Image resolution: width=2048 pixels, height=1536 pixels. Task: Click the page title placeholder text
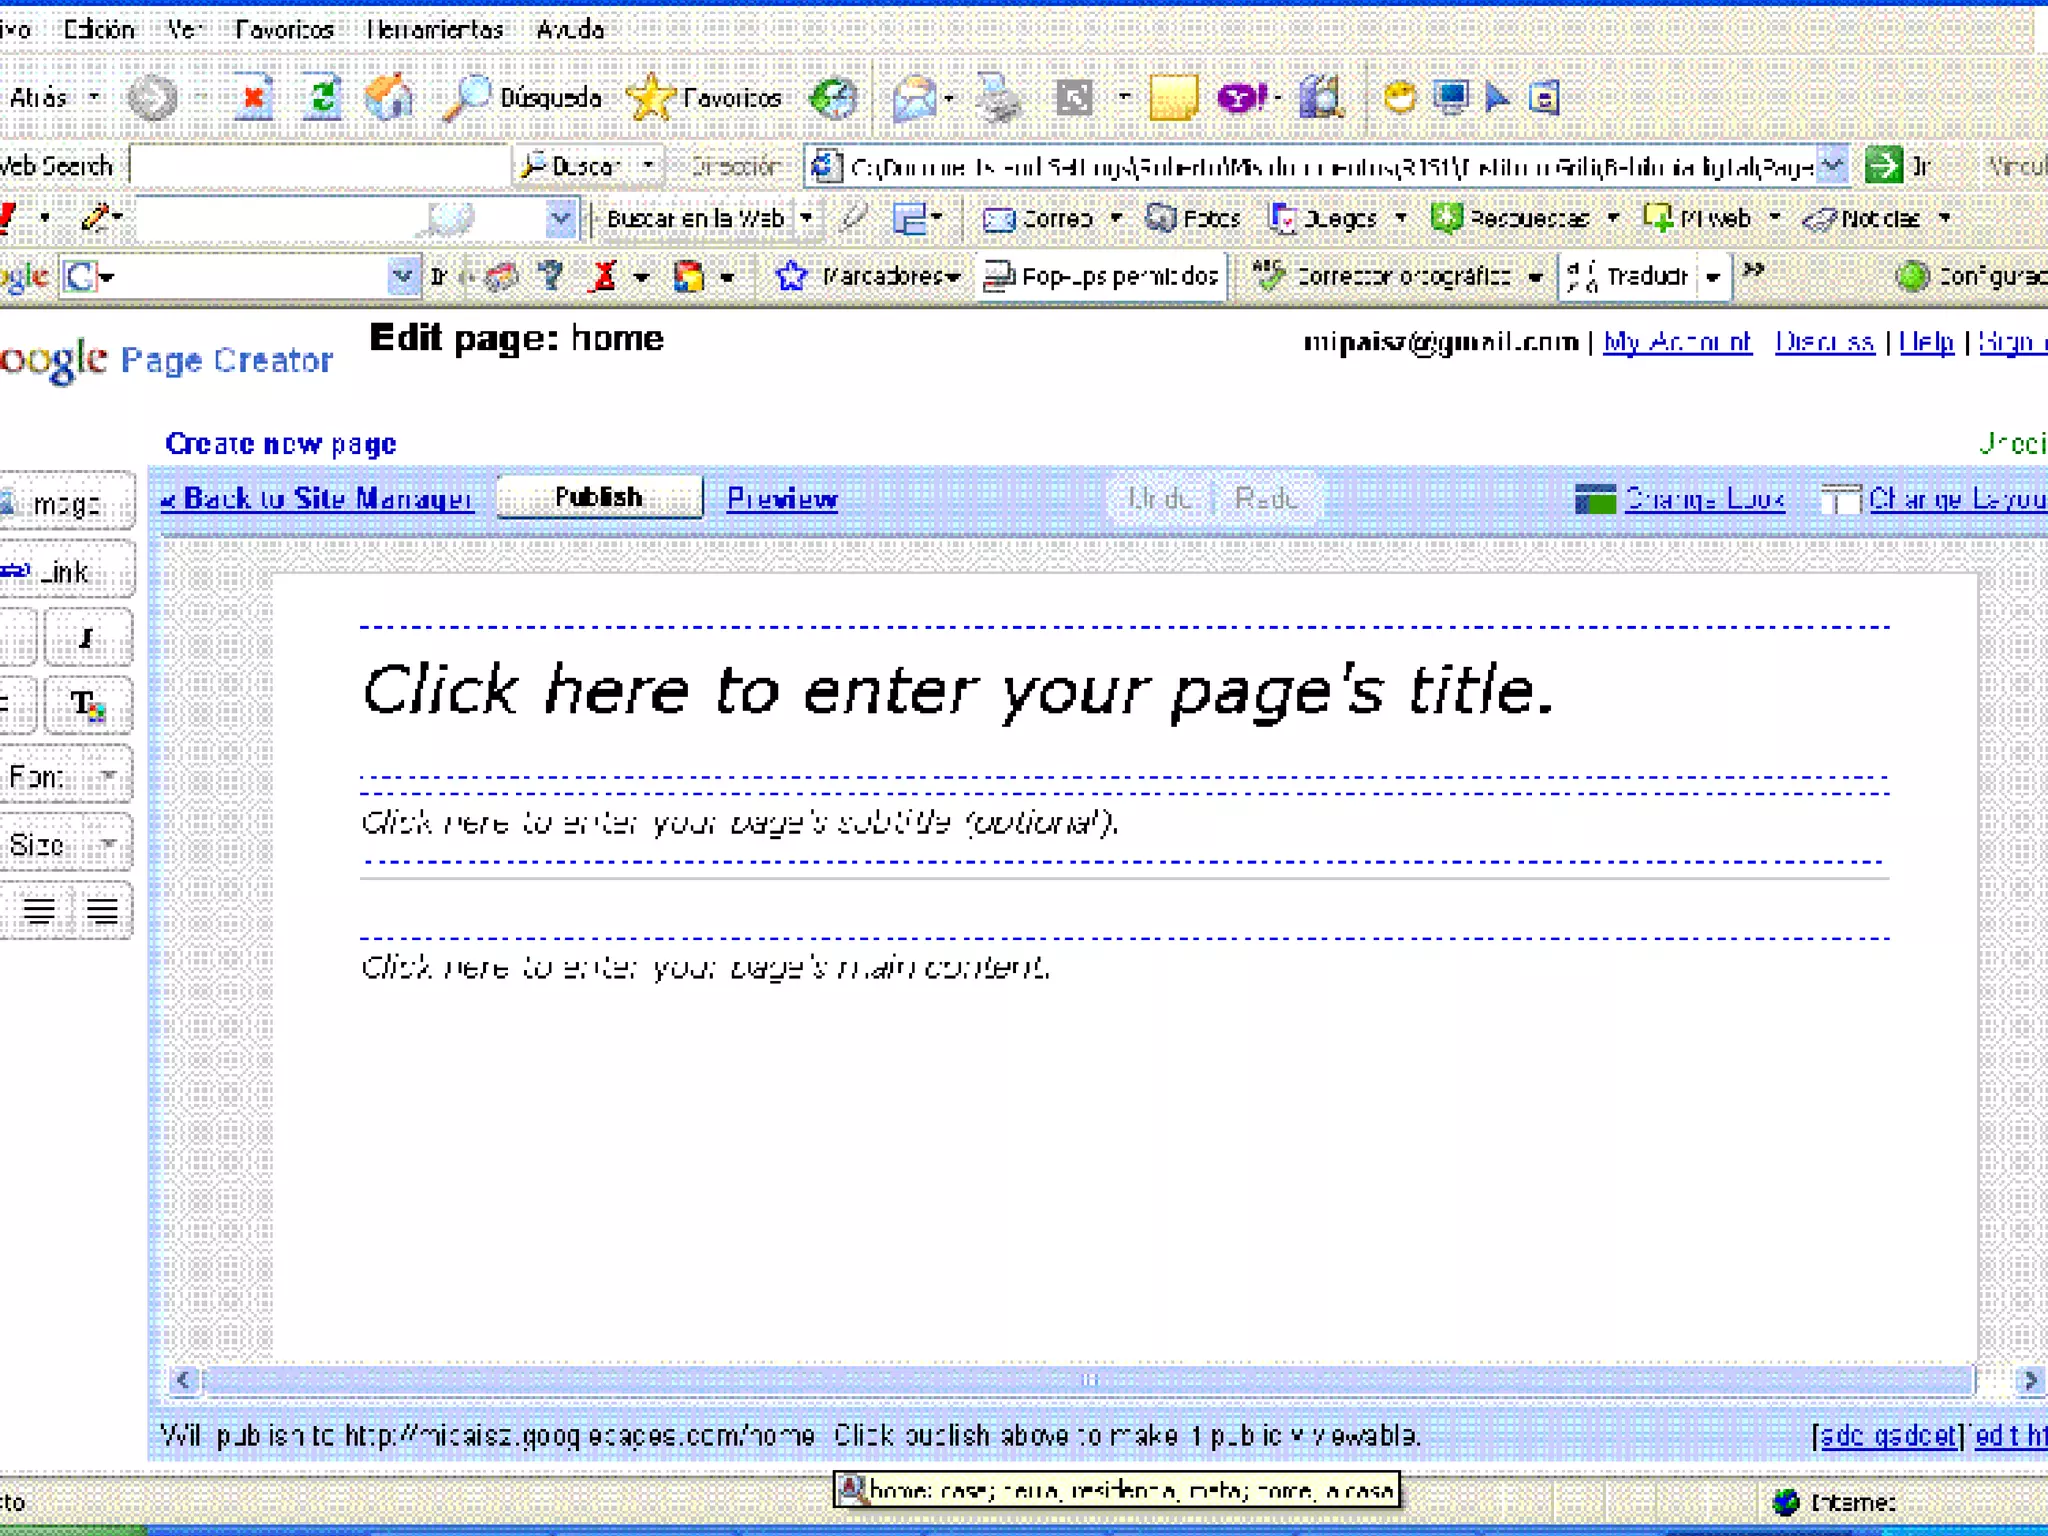[x=957, y=690]
